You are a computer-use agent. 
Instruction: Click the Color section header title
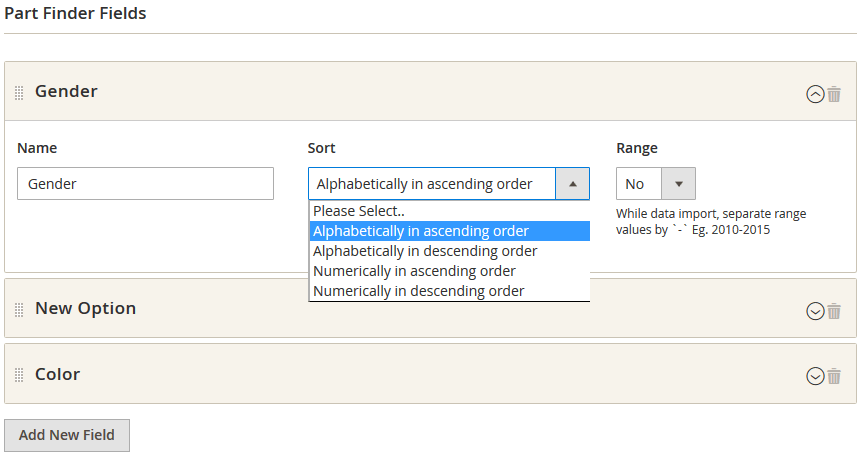(x=57, y=374)
